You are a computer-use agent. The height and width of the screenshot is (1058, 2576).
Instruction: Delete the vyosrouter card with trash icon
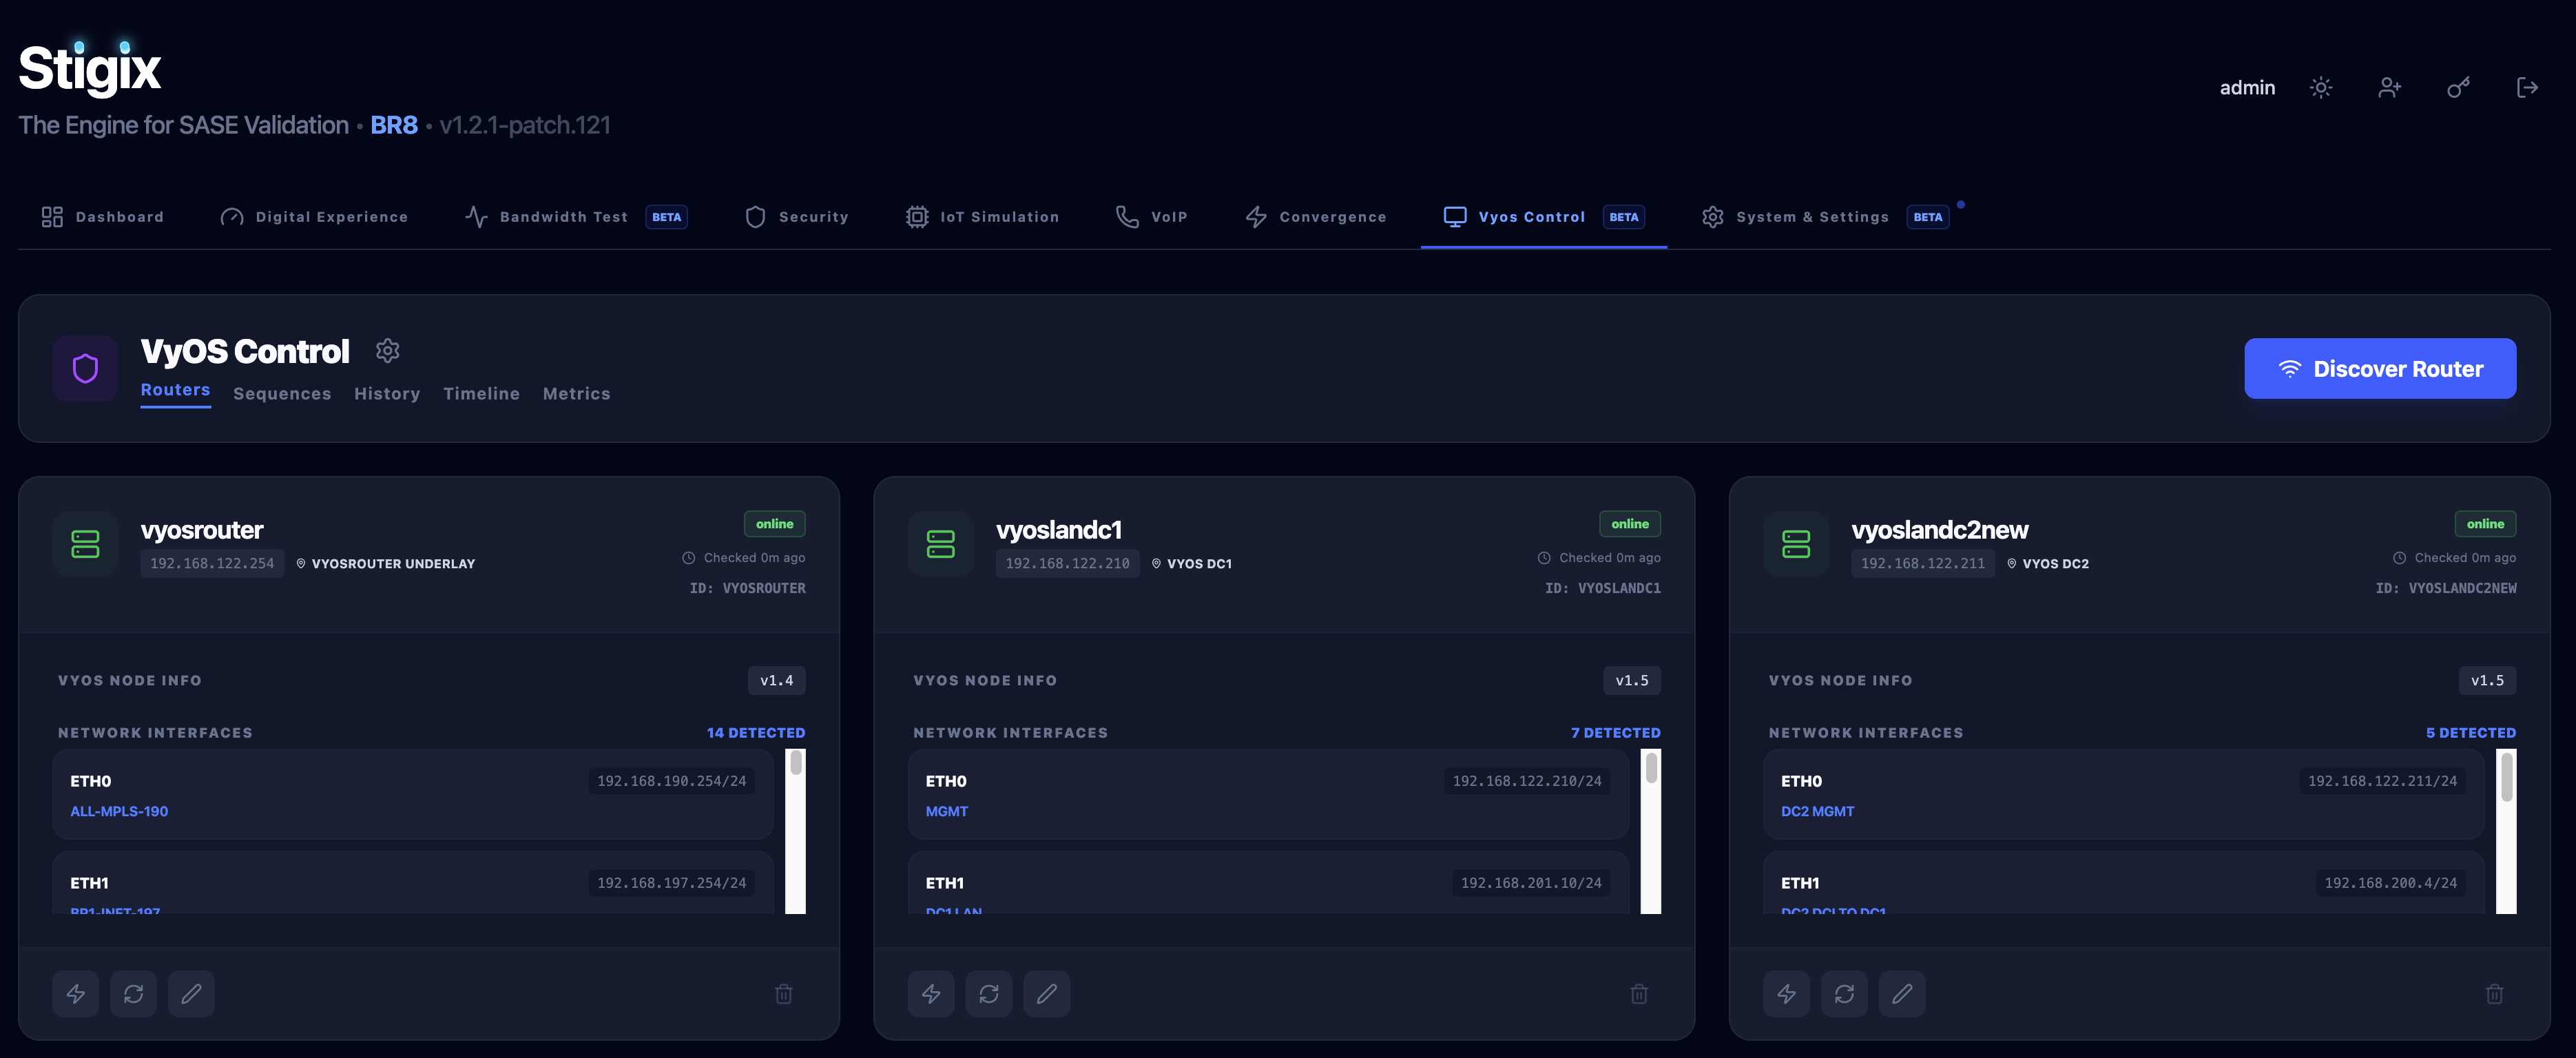click(x=783, y=993)
